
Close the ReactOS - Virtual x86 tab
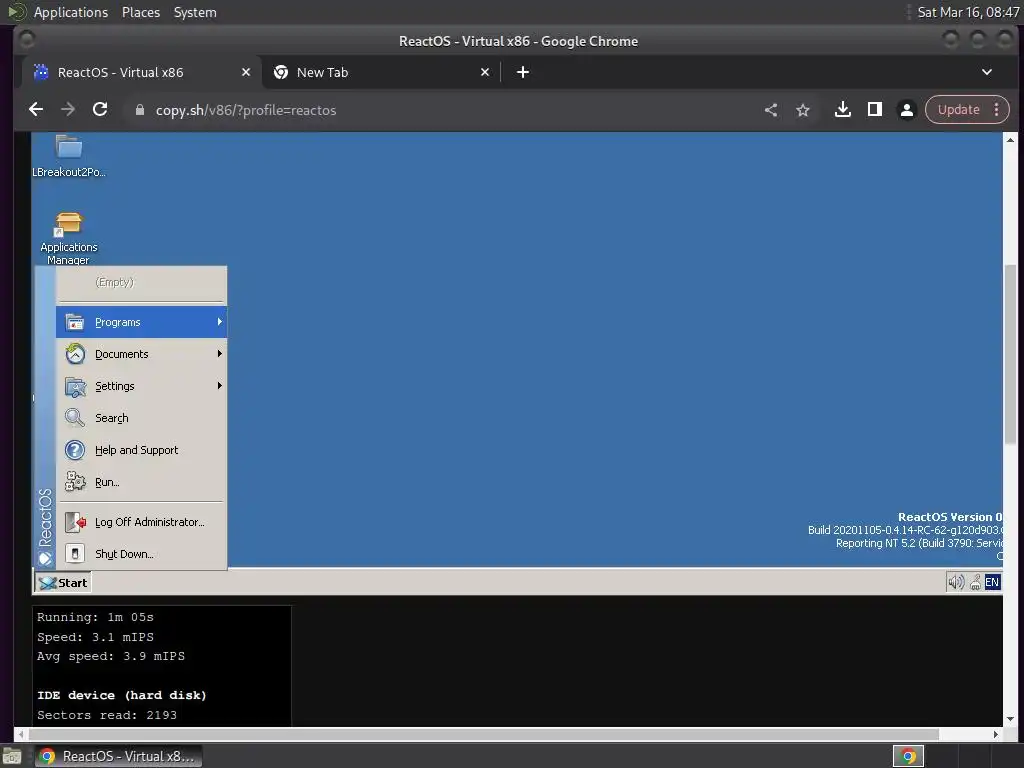click(246, 72)
